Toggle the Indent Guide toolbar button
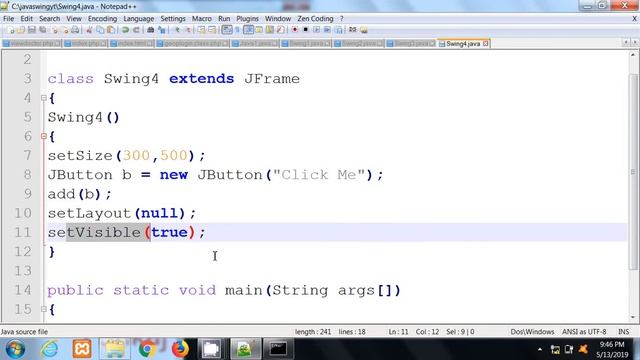The height and width of the screenshot is (360, 640). 248,30
